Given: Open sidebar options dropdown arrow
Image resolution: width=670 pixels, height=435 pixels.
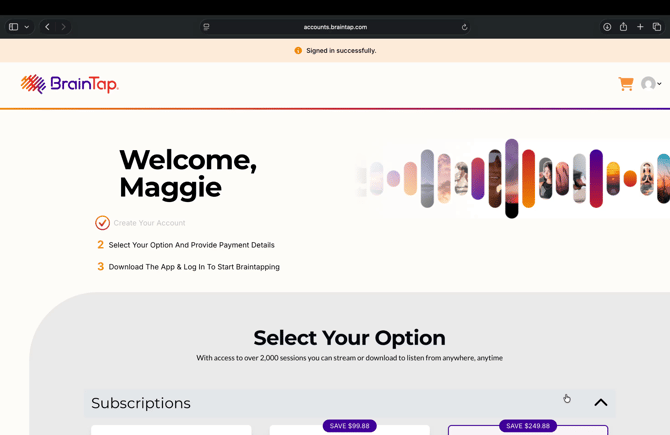Looking at the screenshot, I should (x=26, y=27).
